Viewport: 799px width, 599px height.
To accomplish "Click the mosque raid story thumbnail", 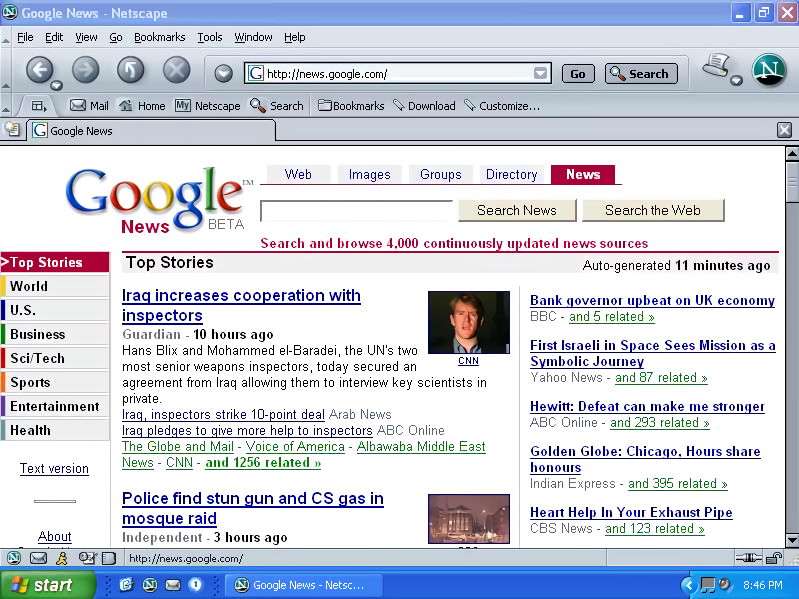I will 469,519.
